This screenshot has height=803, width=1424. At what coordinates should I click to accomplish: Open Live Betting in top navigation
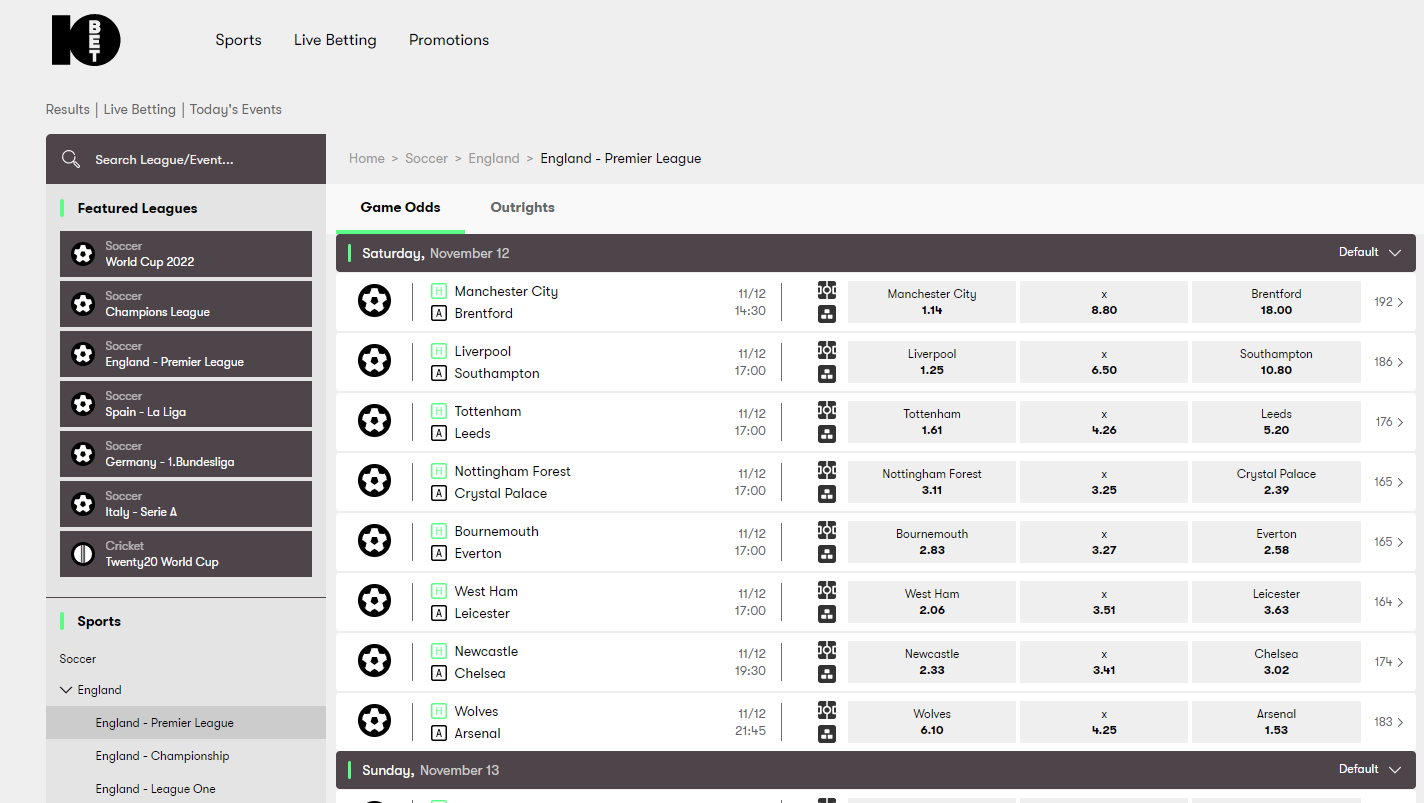pyautogui.click(x=335, y=40)
